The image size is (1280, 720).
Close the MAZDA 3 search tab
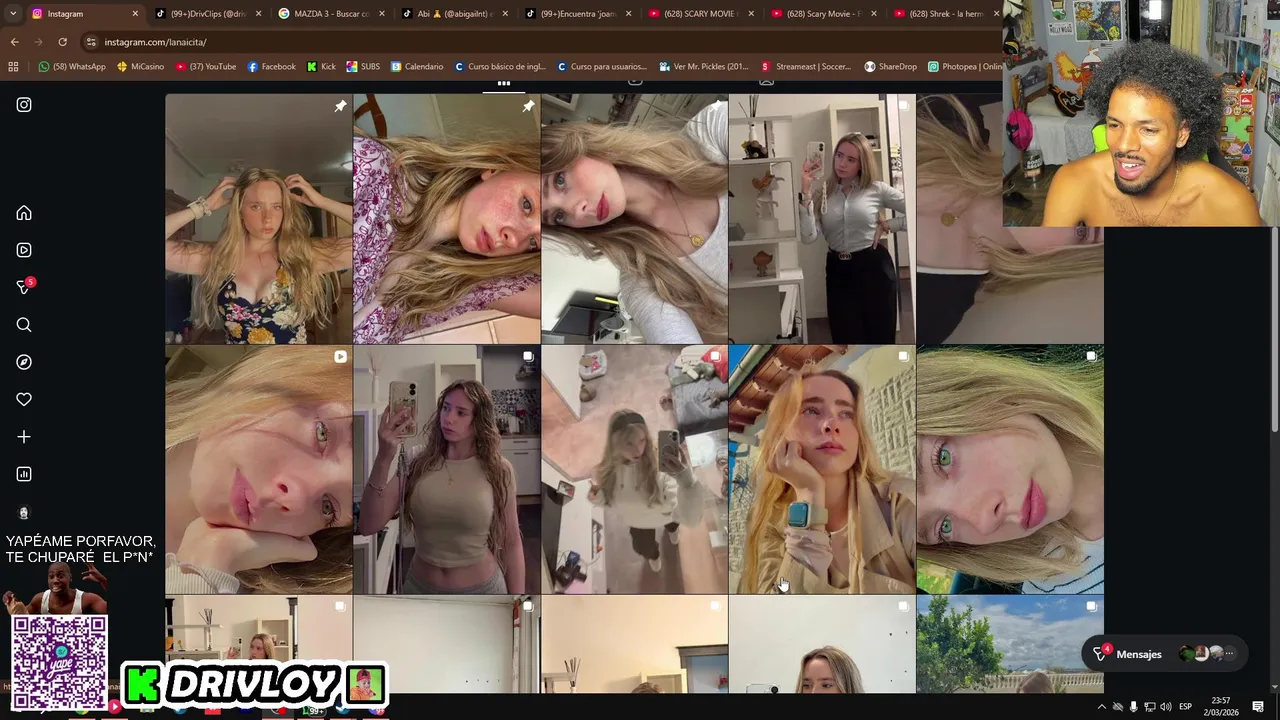381,14
